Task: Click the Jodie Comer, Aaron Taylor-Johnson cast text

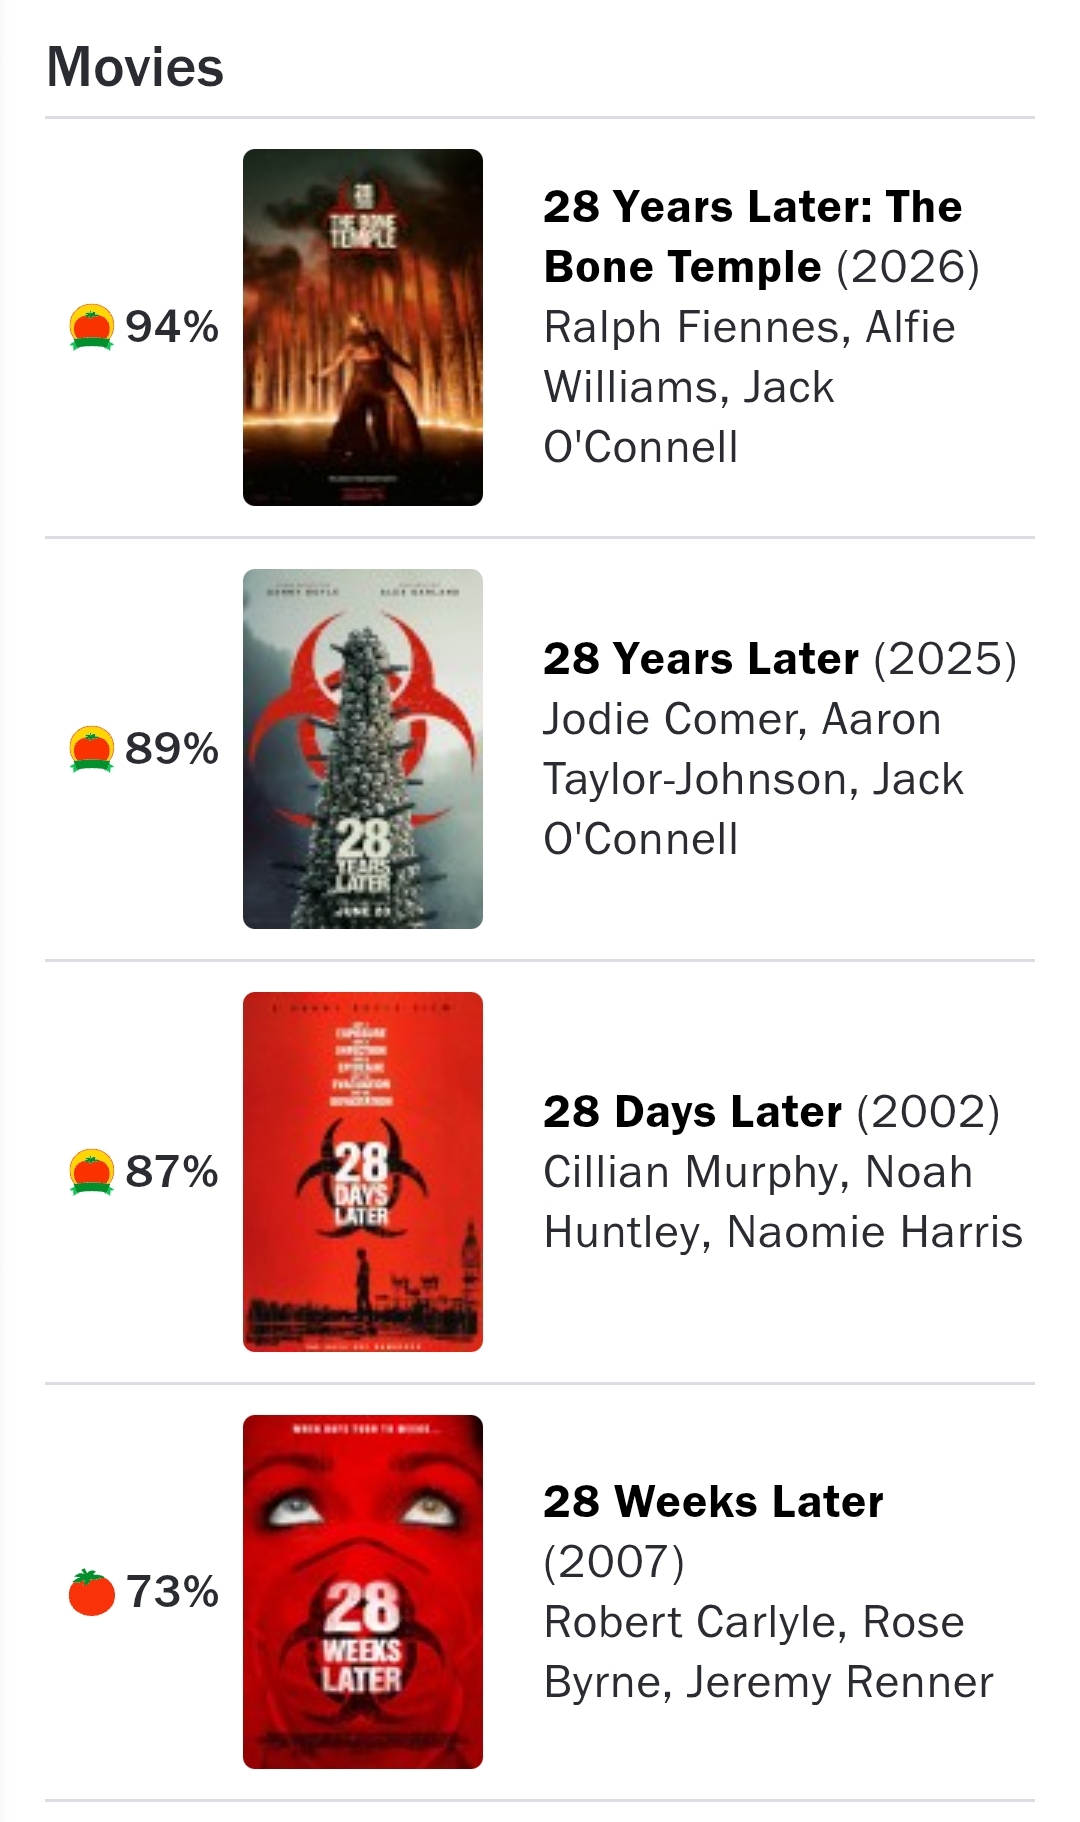Action: pos(754,779)
